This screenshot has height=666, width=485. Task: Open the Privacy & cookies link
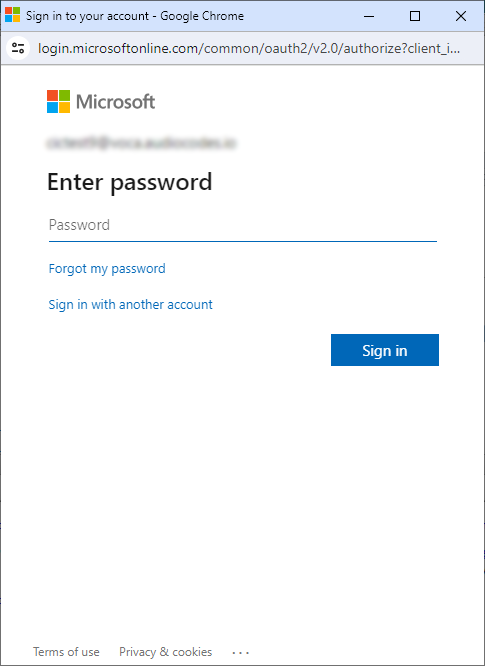pos(166,652)
